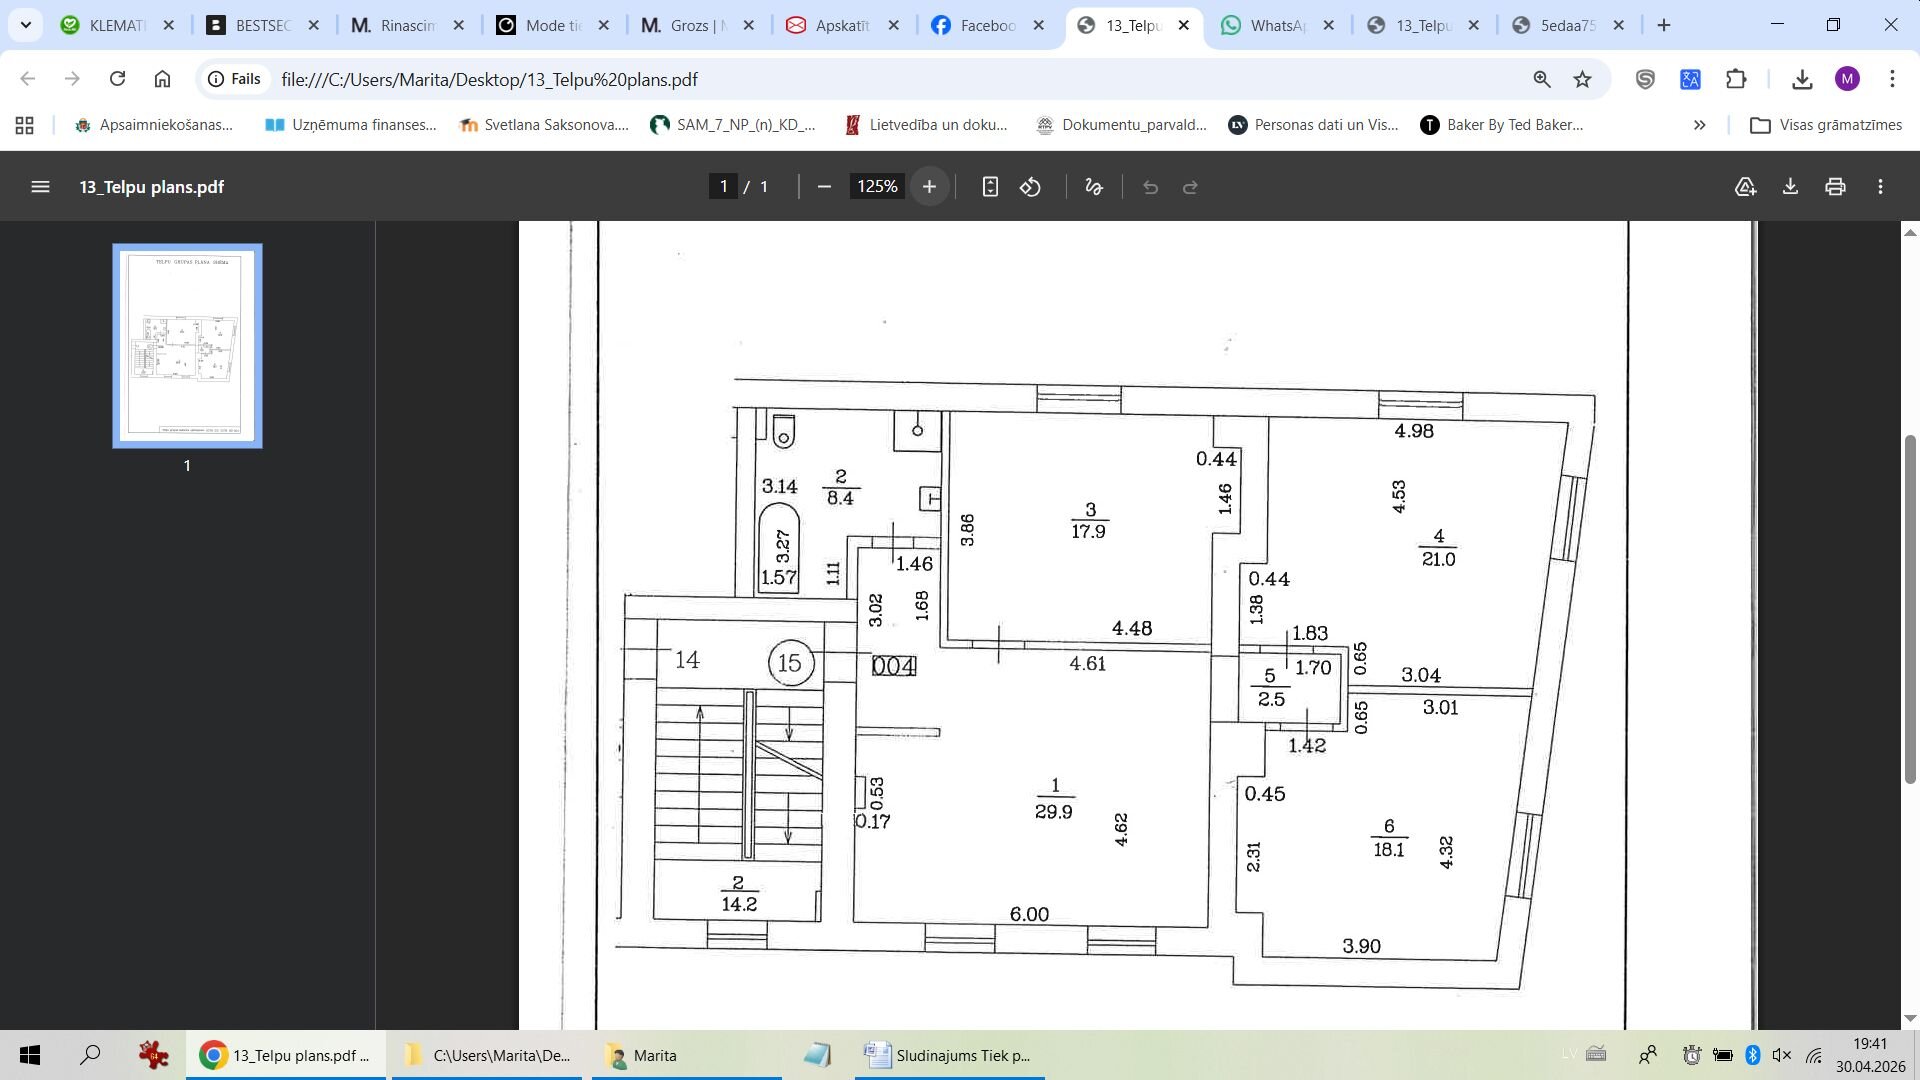Save PDF to Google Drive icon

(x=1745, y=187)
